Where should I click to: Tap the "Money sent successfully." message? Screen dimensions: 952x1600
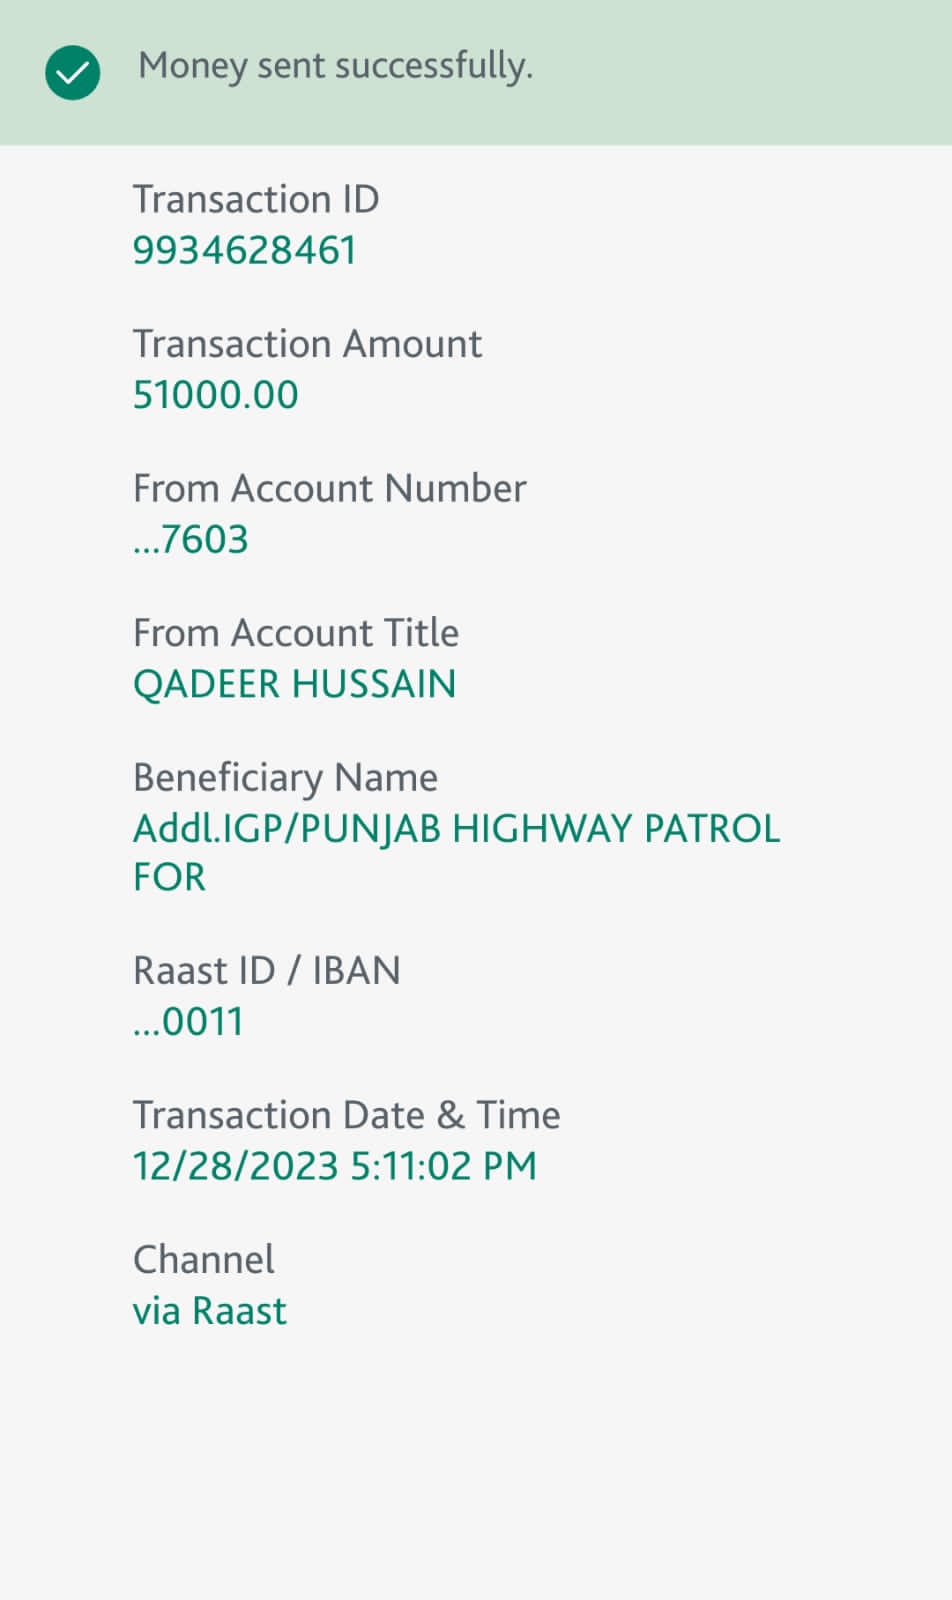[335, 66]
